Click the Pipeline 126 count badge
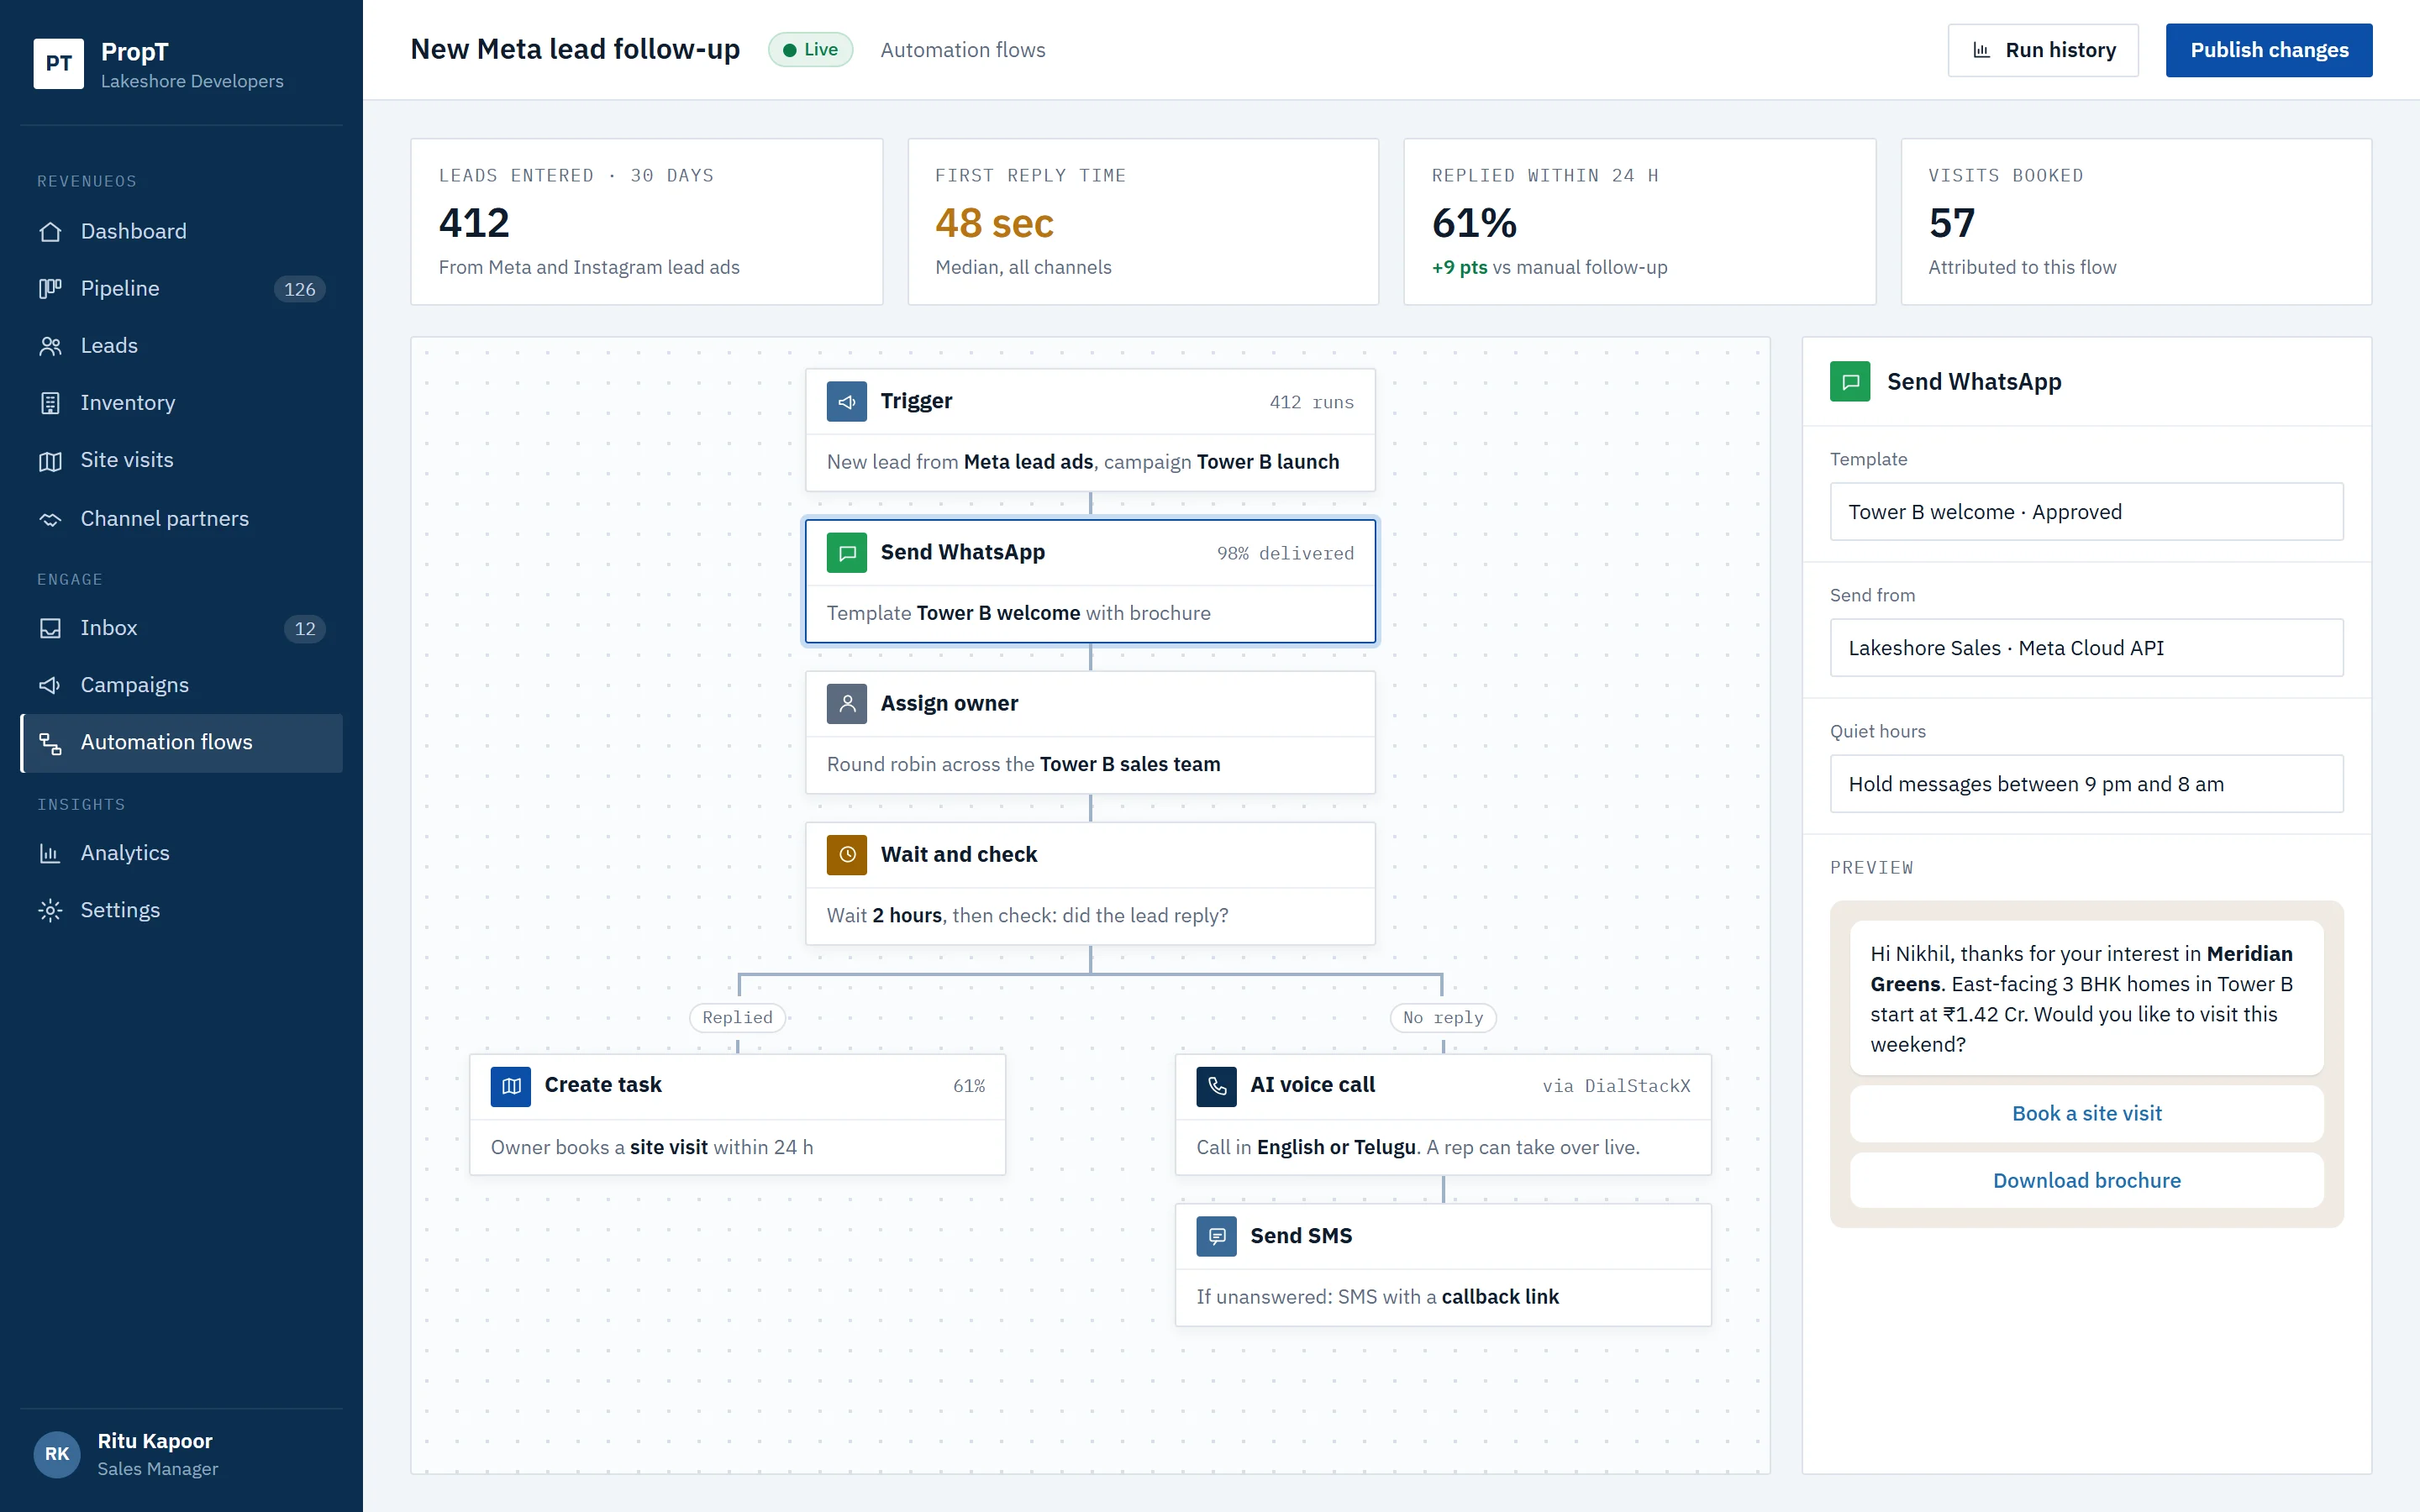2420x1512 pixels. [299, 289]
